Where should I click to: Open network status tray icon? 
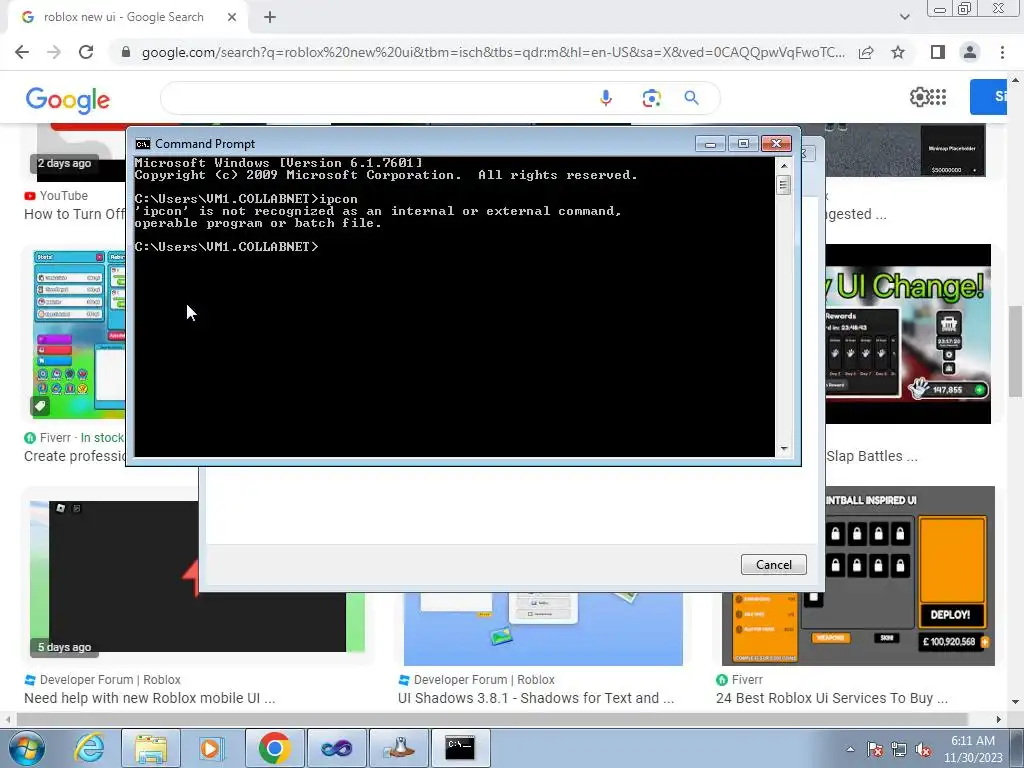(899, 749)
